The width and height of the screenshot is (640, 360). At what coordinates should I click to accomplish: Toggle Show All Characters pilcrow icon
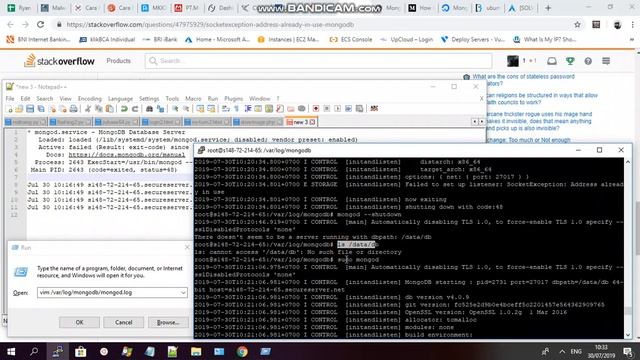pyautogui.click(x=236, y=109)
